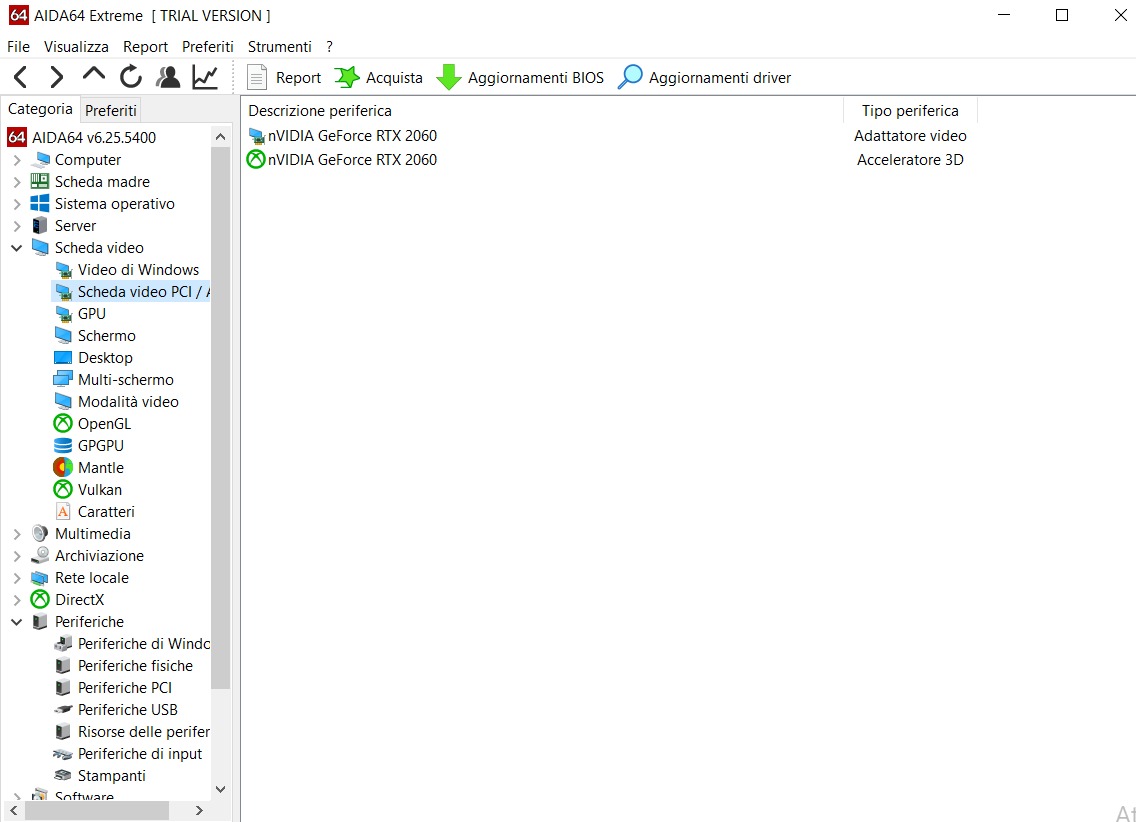
Task: Click the green Aggiornamenti BIOS download arrow
Action: pos(449,77)
